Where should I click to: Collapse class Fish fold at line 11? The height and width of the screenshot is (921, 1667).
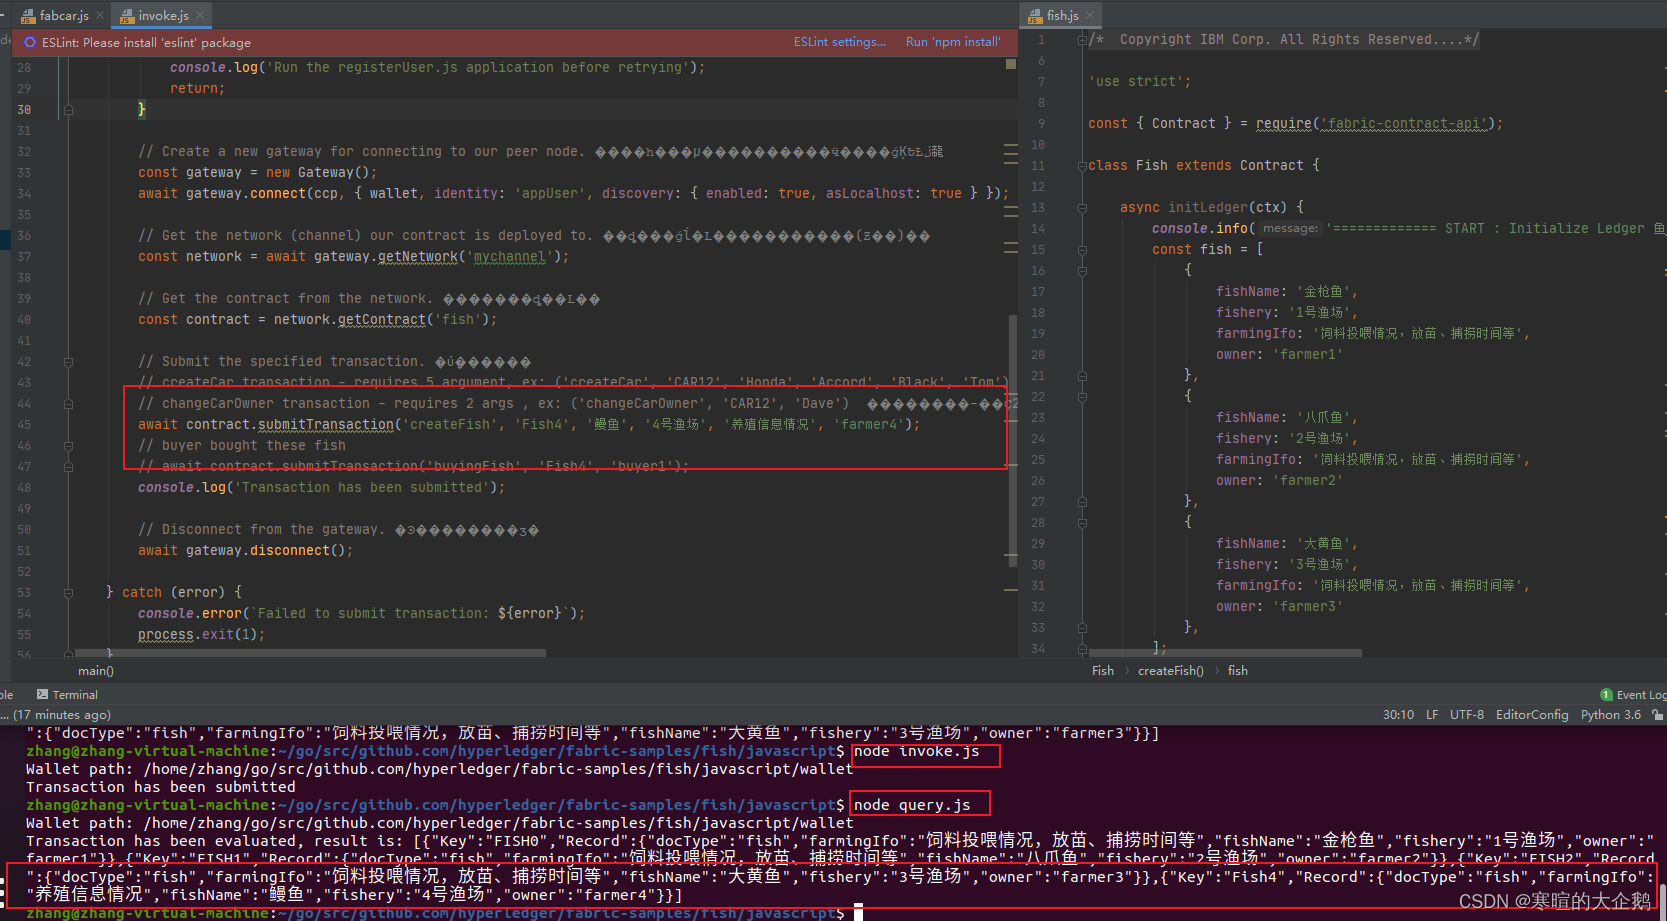pos(1082,166)
